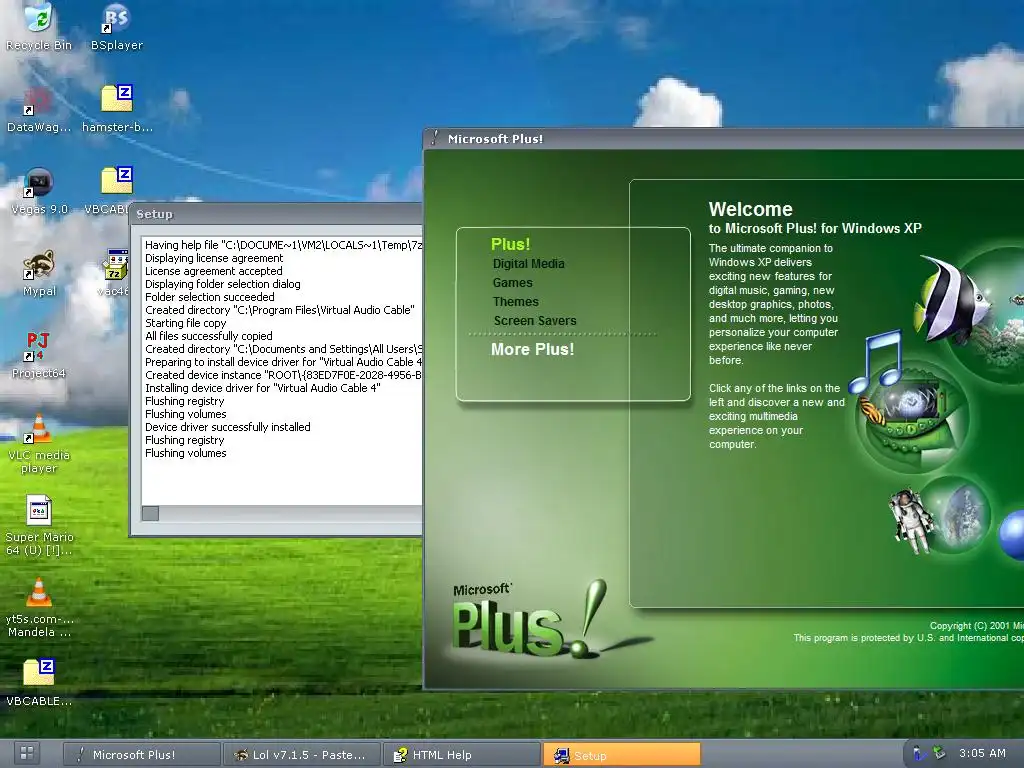The height and width of the screenshot is (768, 1024).
Task: Open the Games link in Microsoft Plus!
Action: [513, 283]
